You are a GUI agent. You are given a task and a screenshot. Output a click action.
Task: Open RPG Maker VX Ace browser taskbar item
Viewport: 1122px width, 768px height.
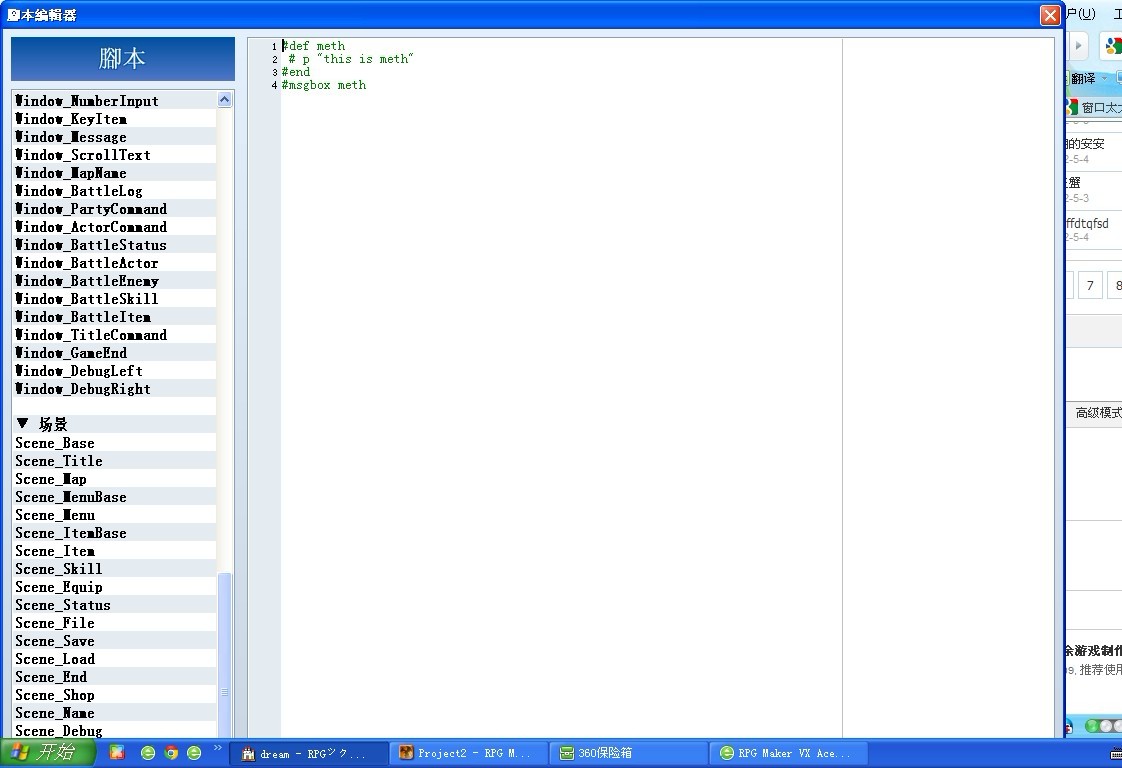[x=789, y=754]
